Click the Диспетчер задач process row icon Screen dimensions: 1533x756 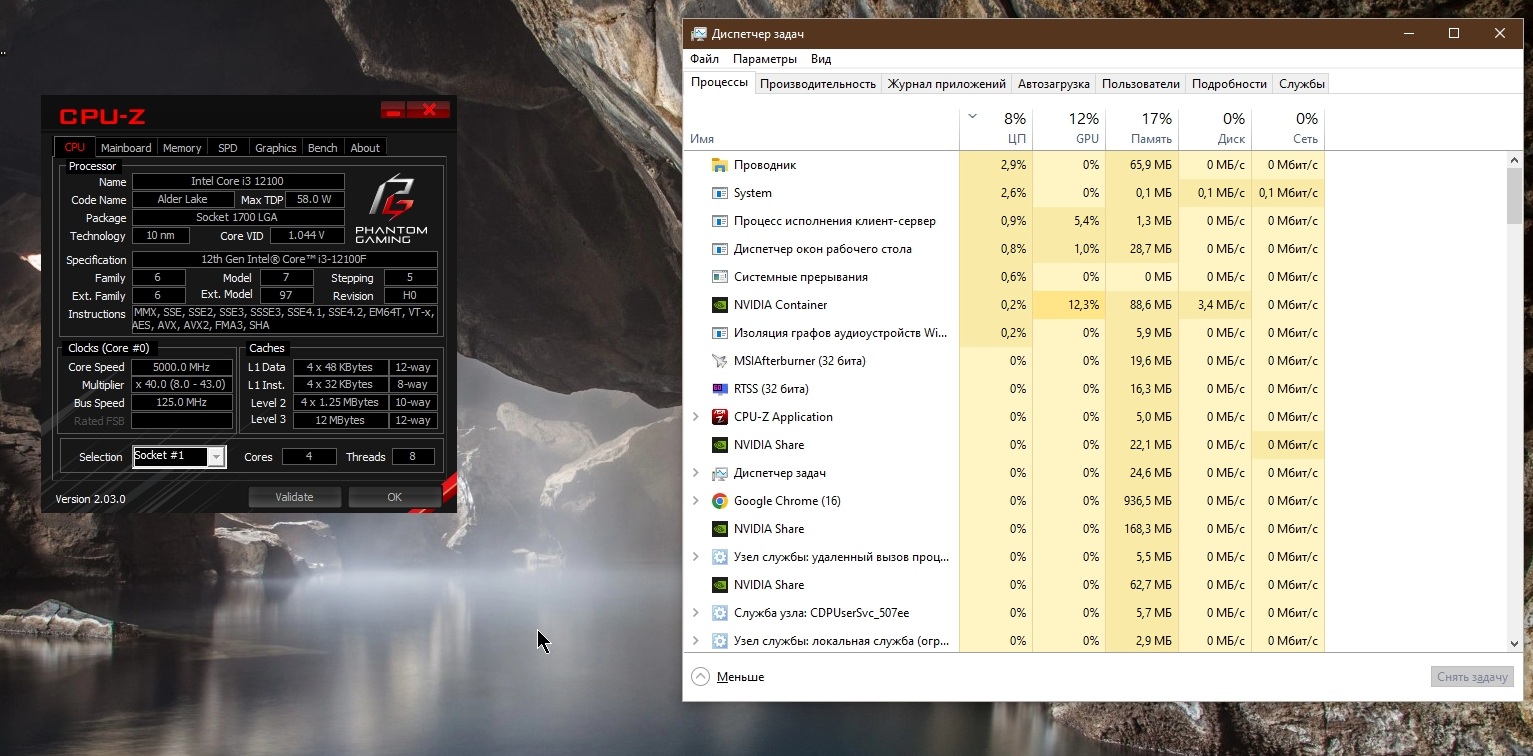[x=719, y=473]
